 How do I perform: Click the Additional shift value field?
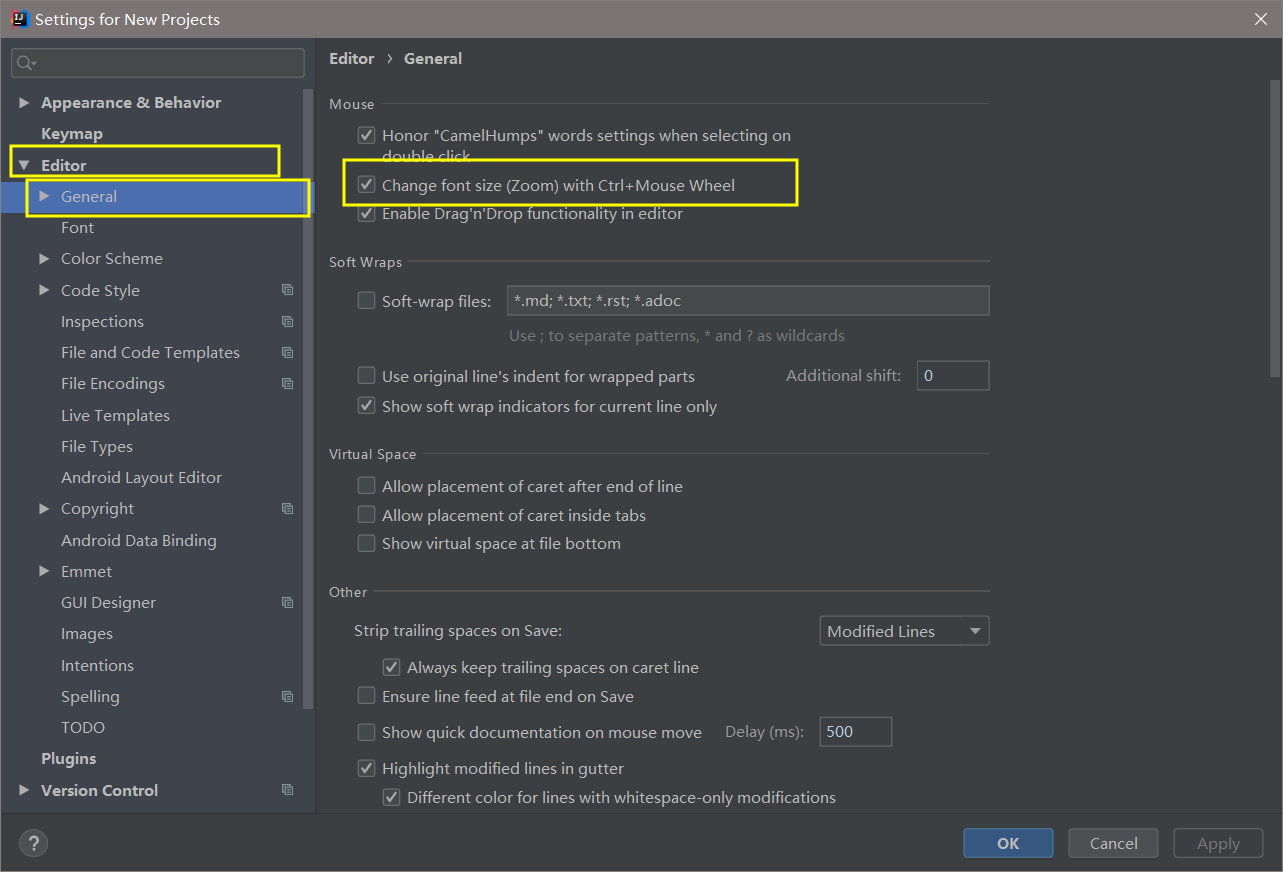click(x=953, y=376)
